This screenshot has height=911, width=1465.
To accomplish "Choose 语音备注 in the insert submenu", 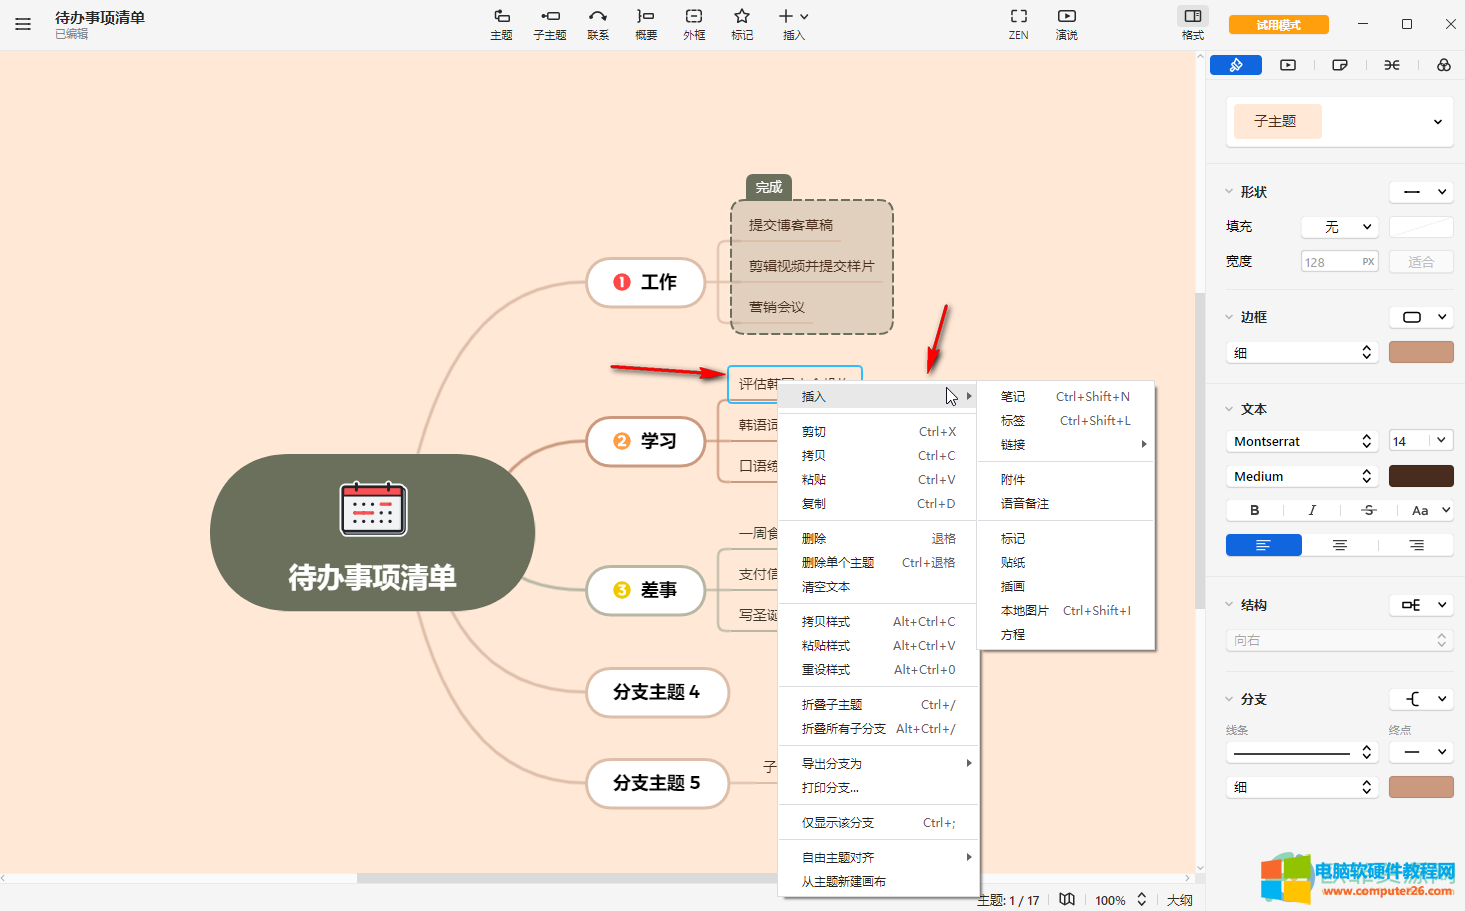I will (x=1066, y=504).
